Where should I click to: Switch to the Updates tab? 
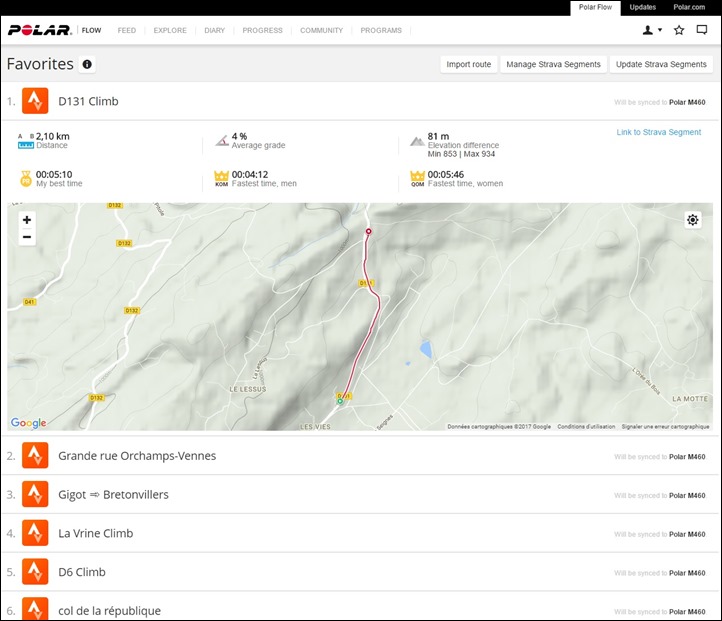coord(642,7)
